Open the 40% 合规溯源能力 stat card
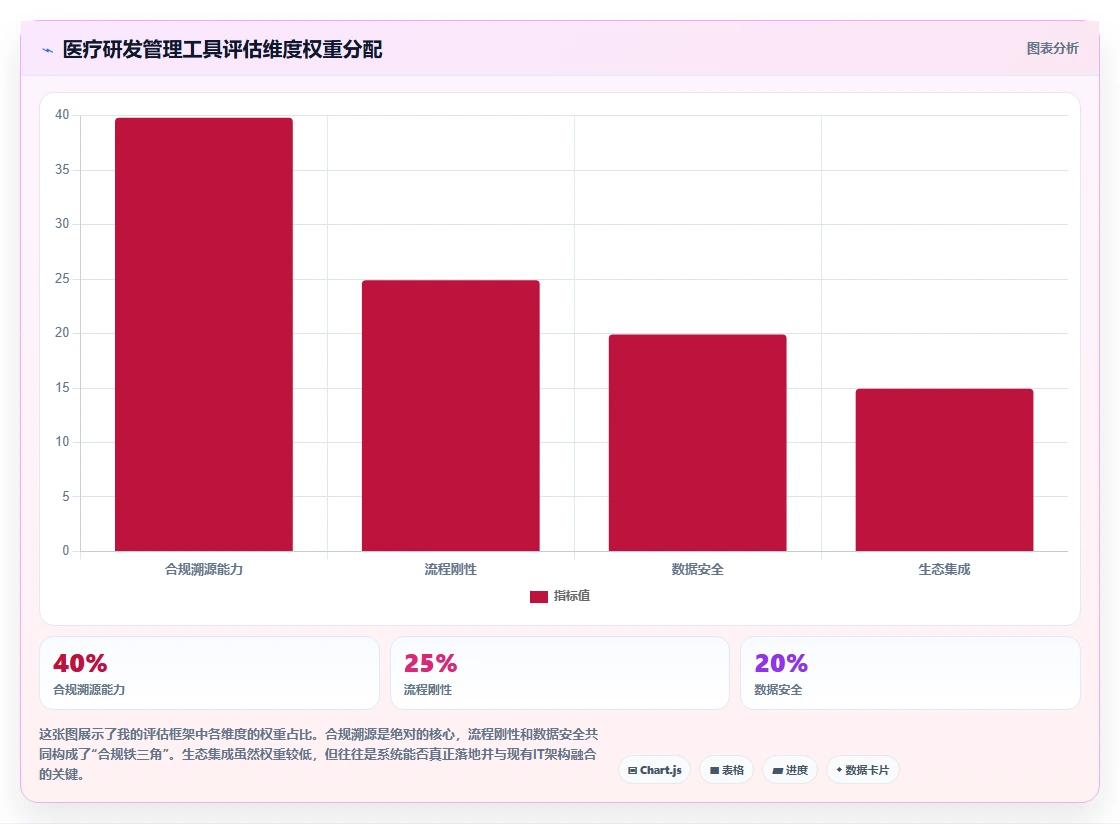This screenshot has width=1120, height=824. point(209,673)
